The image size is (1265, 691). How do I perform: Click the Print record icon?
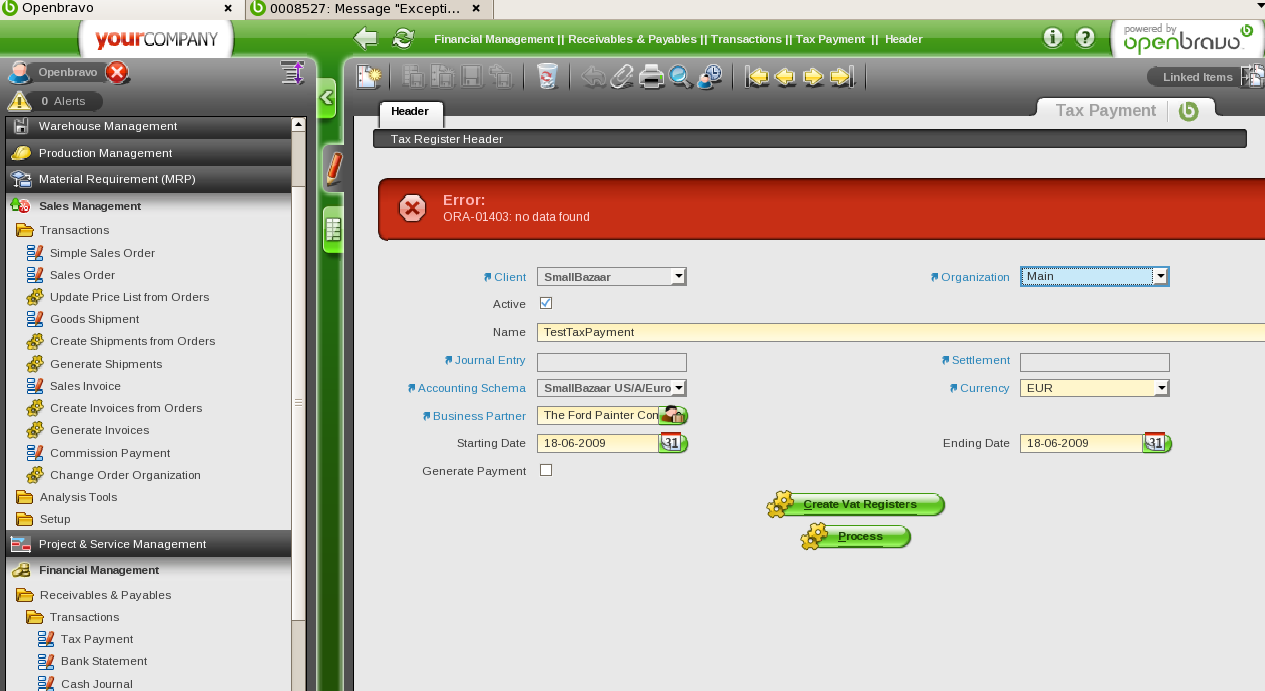(x=652, y=76)
